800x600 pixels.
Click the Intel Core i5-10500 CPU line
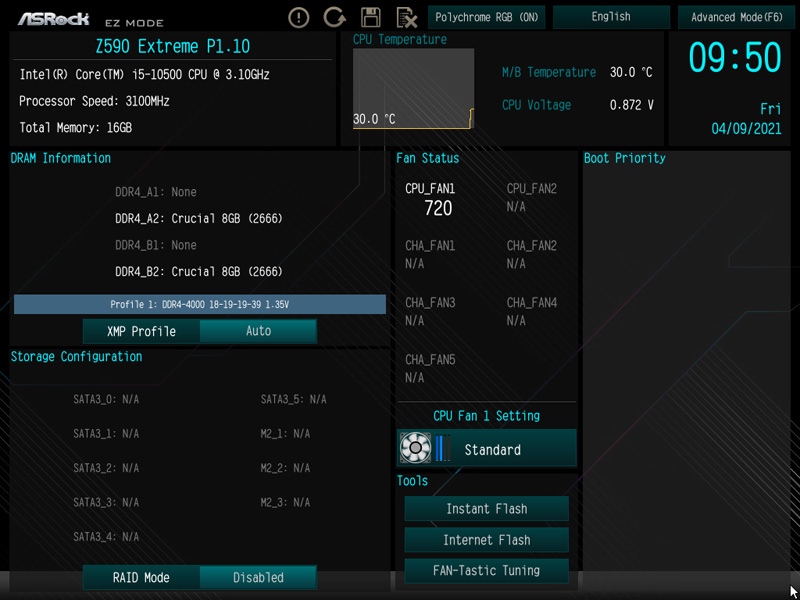pos(144,75)
